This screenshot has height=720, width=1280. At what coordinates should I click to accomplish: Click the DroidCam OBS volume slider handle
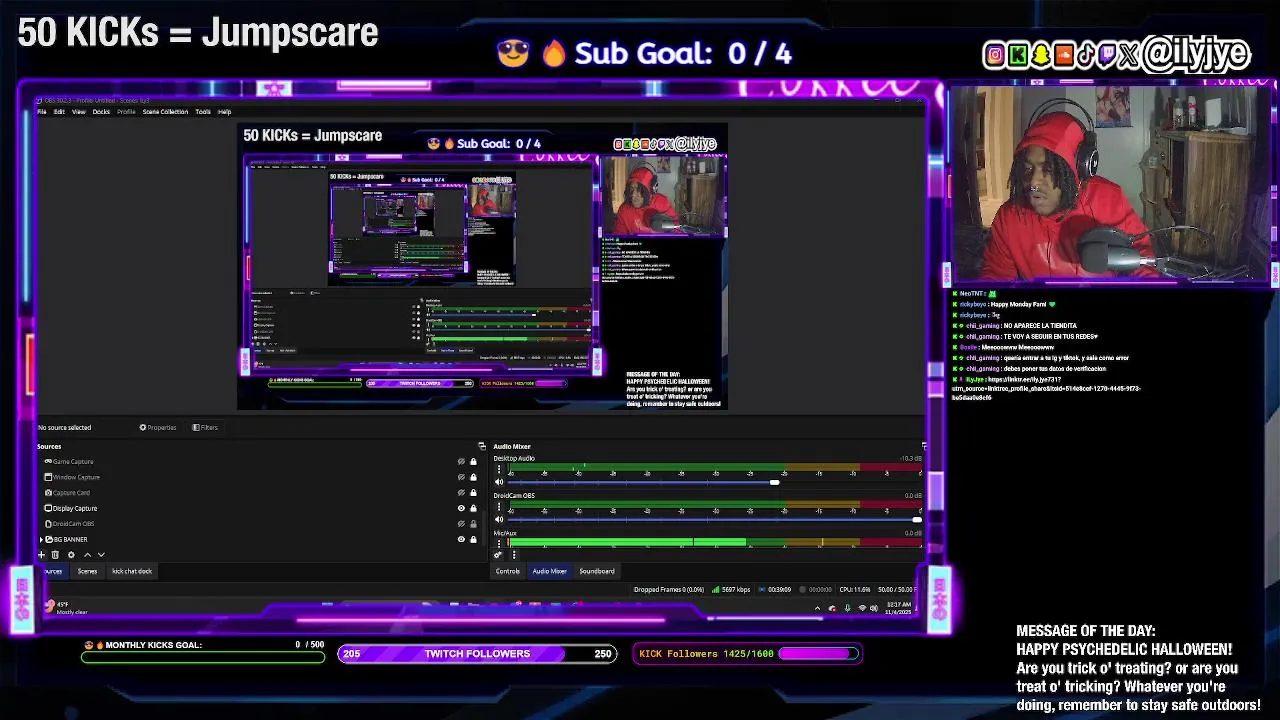tap(917, 519)
